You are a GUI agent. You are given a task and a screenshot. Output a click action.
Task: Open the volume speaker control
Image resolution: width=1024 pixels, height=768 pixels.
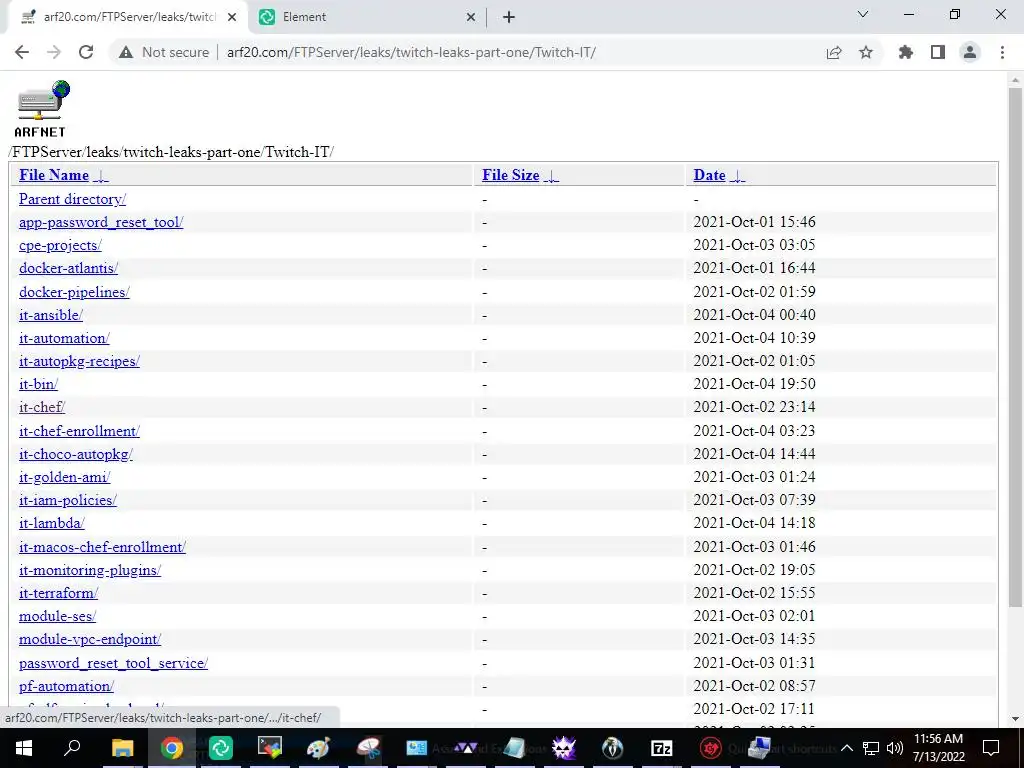[895, 748]
